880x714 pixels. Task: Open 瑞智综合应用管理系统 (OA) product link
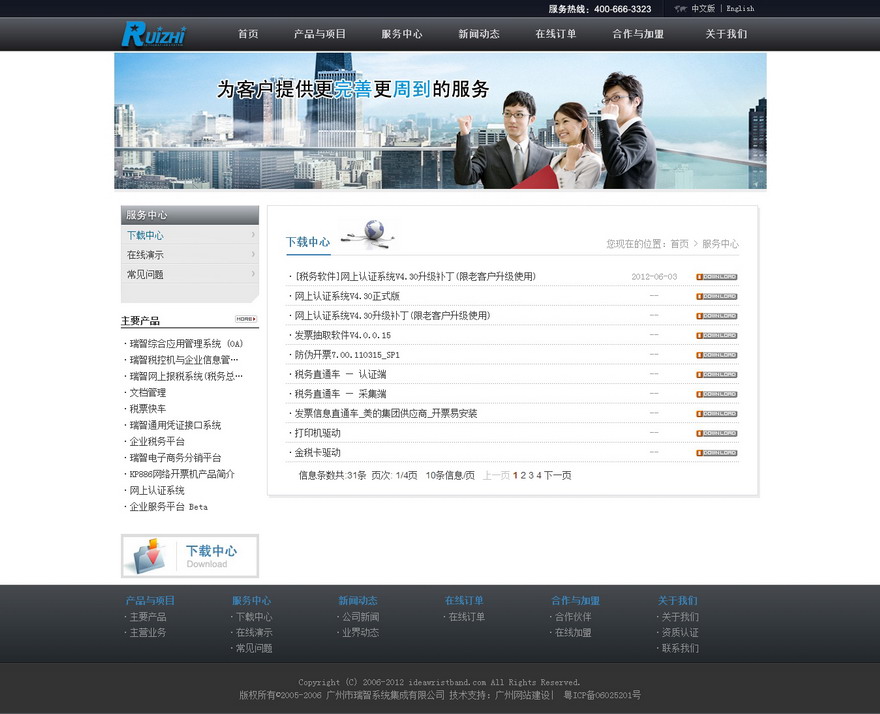[x=186, y=344]
